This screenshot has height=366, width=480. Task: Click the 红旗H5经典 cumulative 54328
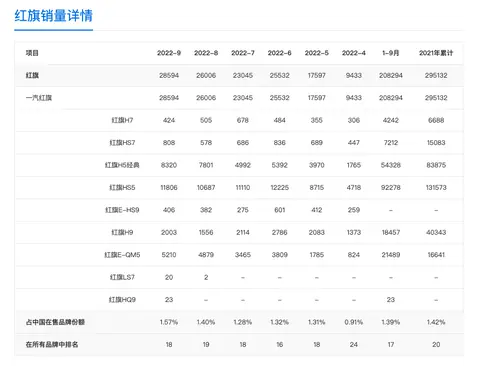391,165
